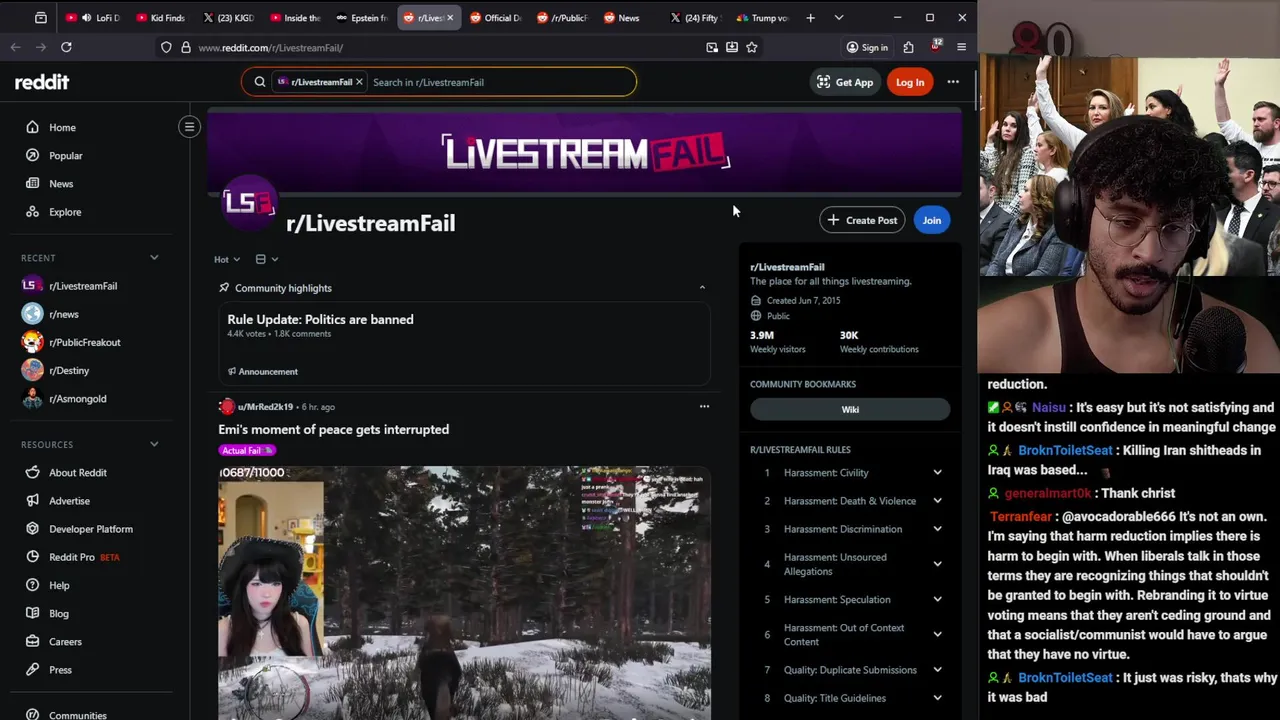Open the view layout dropdown

pyautogui.click(x=266, y=259)
